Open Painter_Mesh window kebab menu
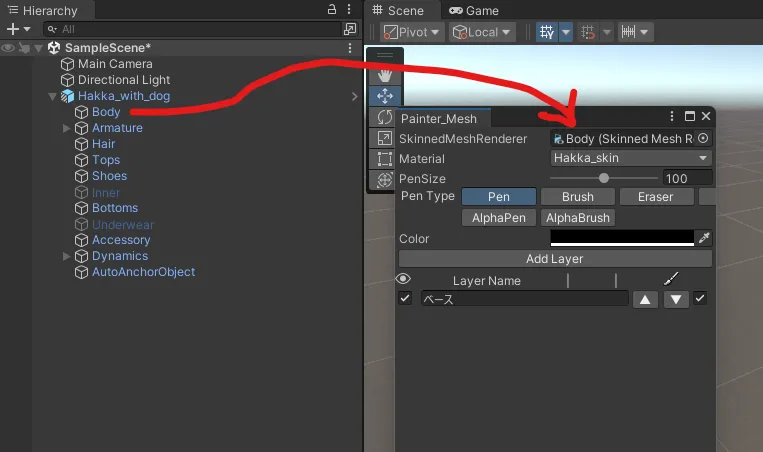Viewport: 763px width, 452px height. click(x=672, y=116)
